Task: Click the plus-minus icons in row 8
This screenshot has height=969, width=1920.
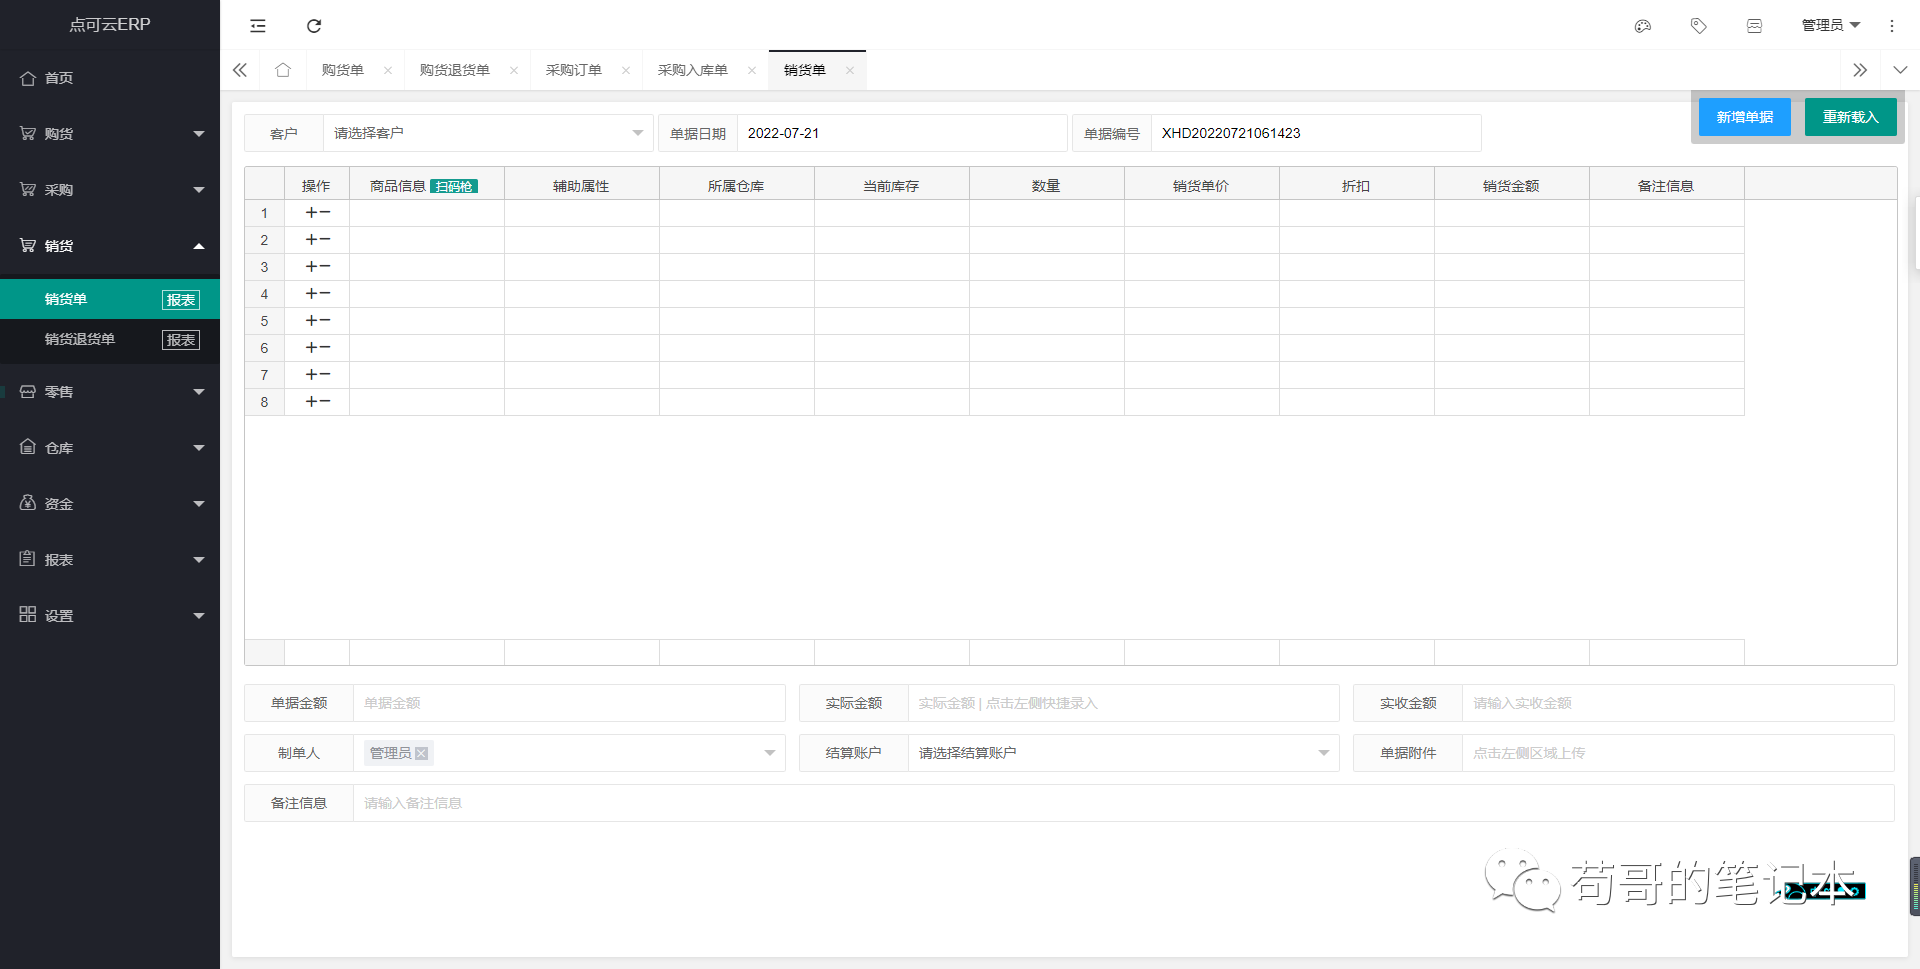Action: 318,402
